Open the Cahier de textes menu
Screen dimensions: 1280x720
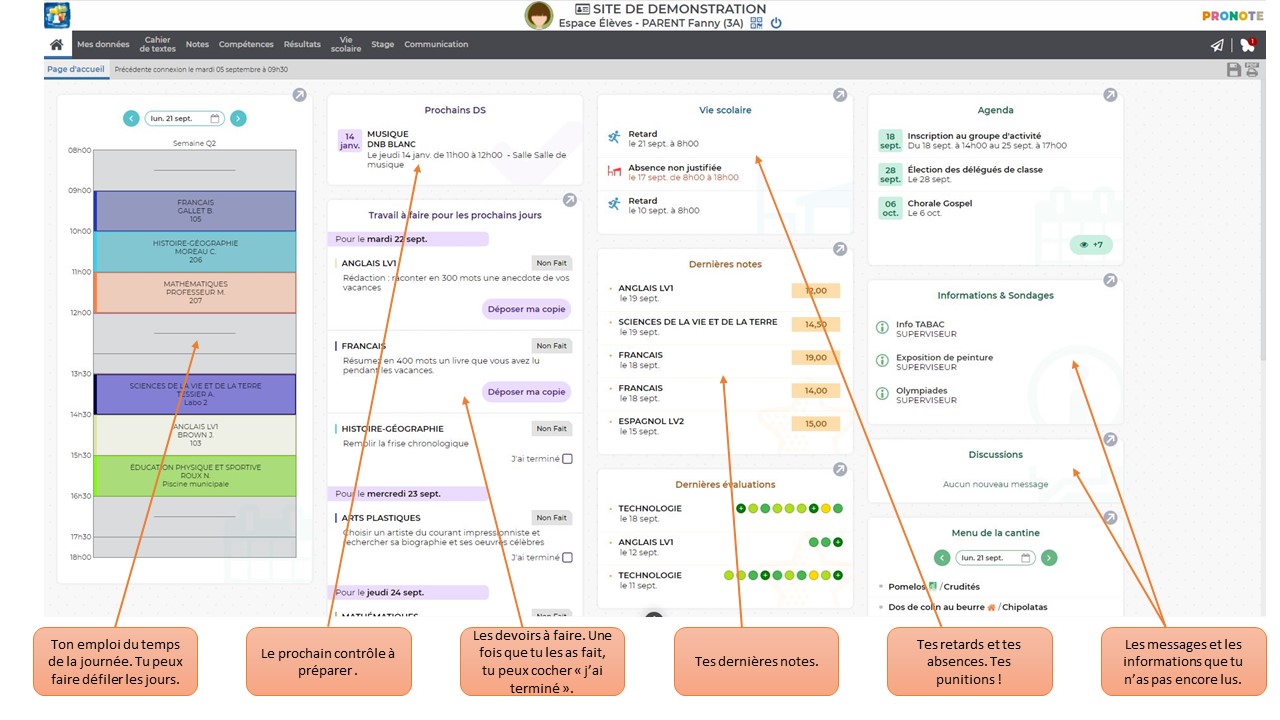[x=157, y=45]
